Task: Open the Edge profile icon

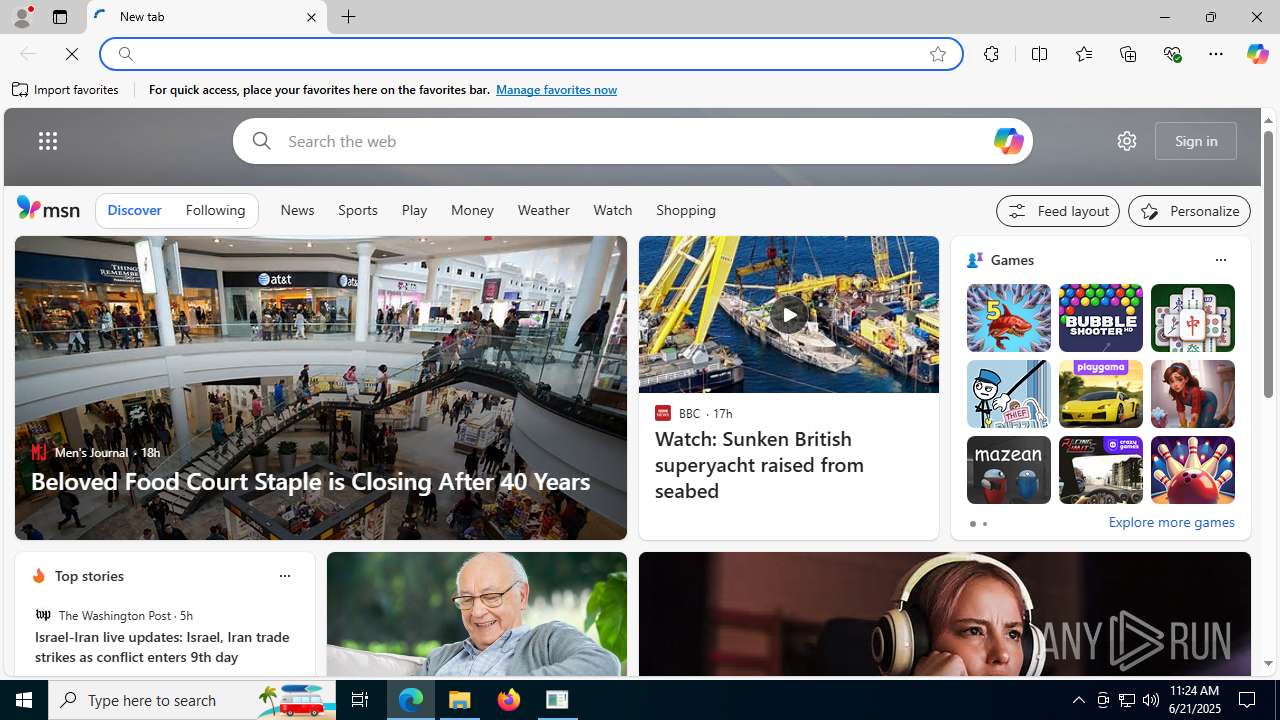Action: (21, 17)
